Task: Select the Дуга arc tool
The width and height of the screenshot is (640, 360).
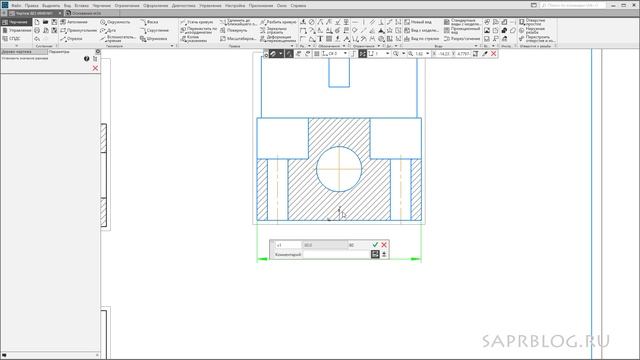Action: pos(109,30)
